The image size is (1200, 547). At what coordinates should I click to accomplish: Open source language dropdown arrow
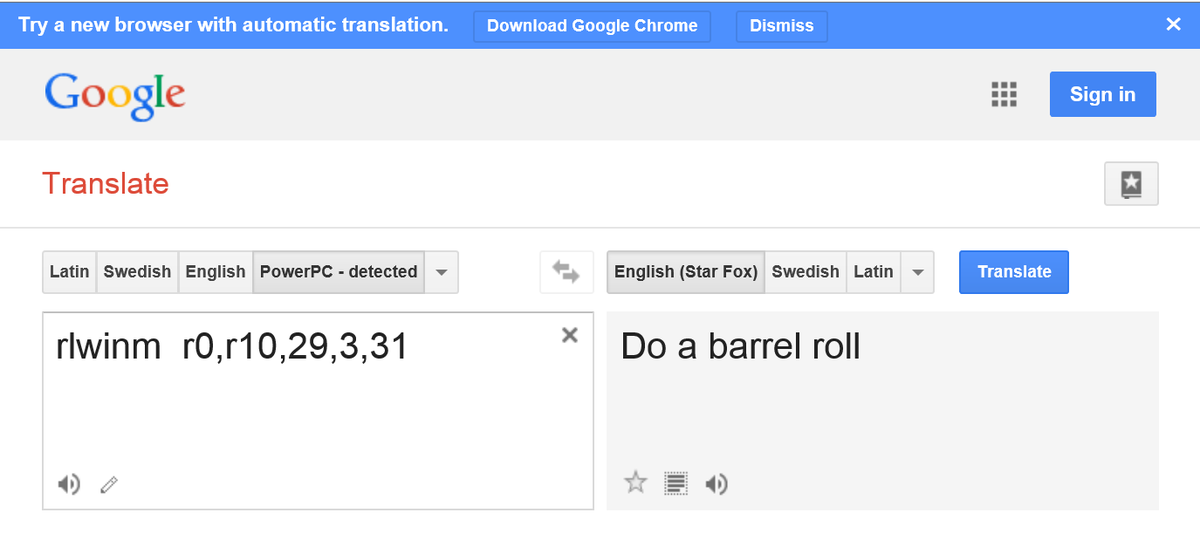(x=442, y=272)
